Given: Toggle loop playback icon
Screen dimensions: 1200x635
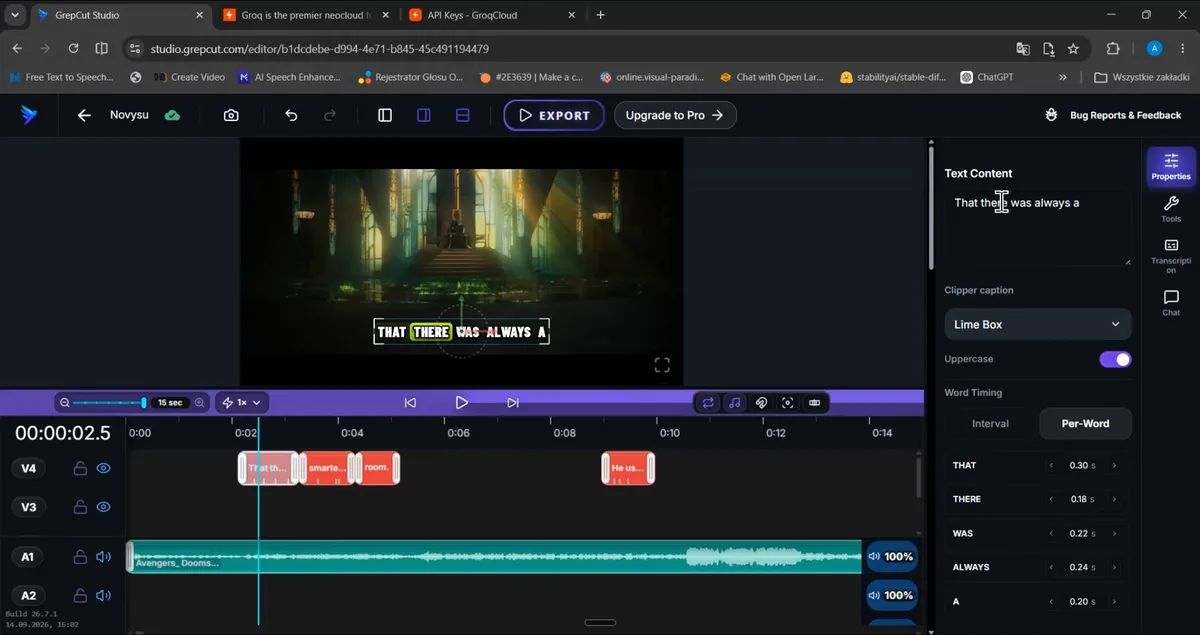Looking at the screenshot, I should coord(708,403).
